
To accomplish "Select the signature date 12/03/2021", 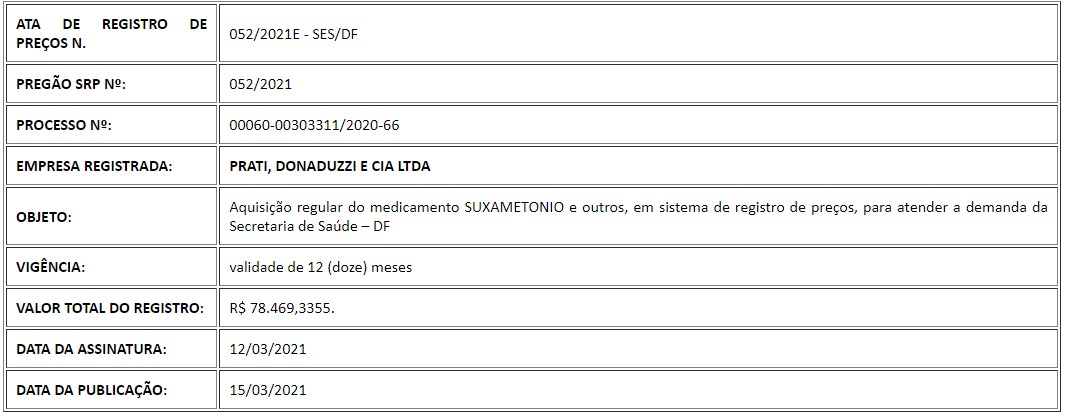I will click(268, 349).
